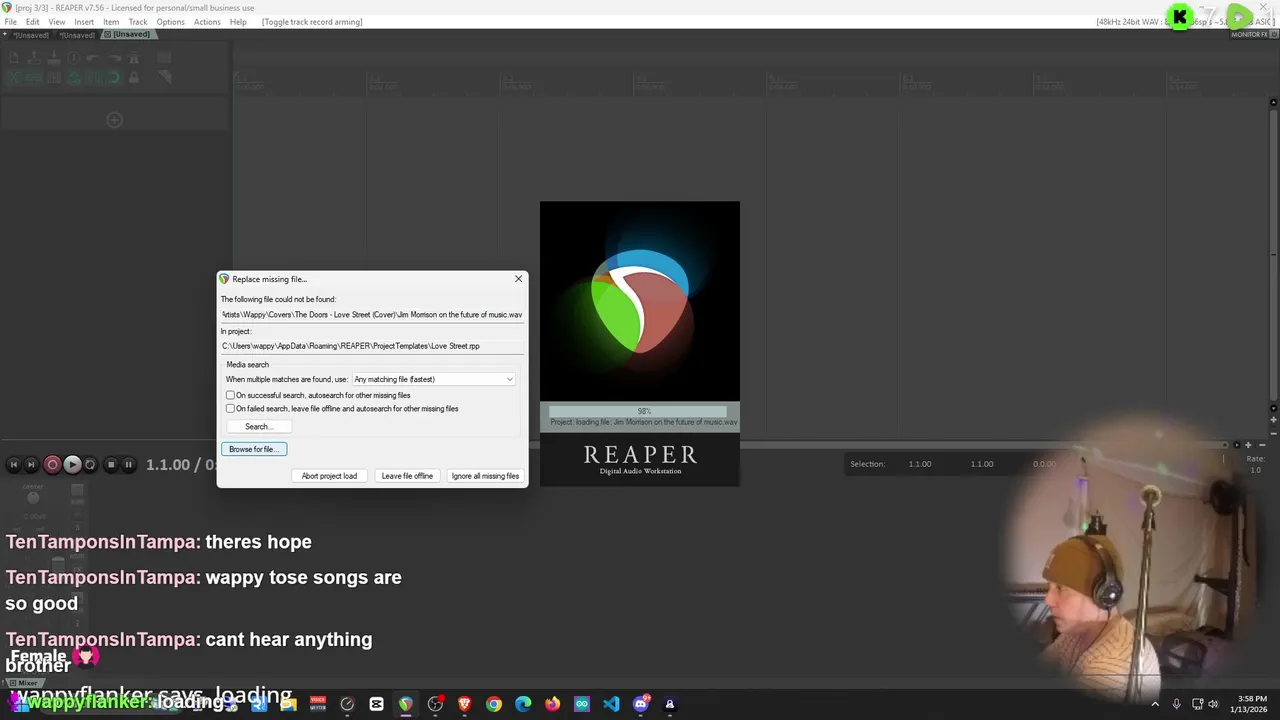Click the Love Street.rpp project path field
1280x720 pixels.
point(372,346)
